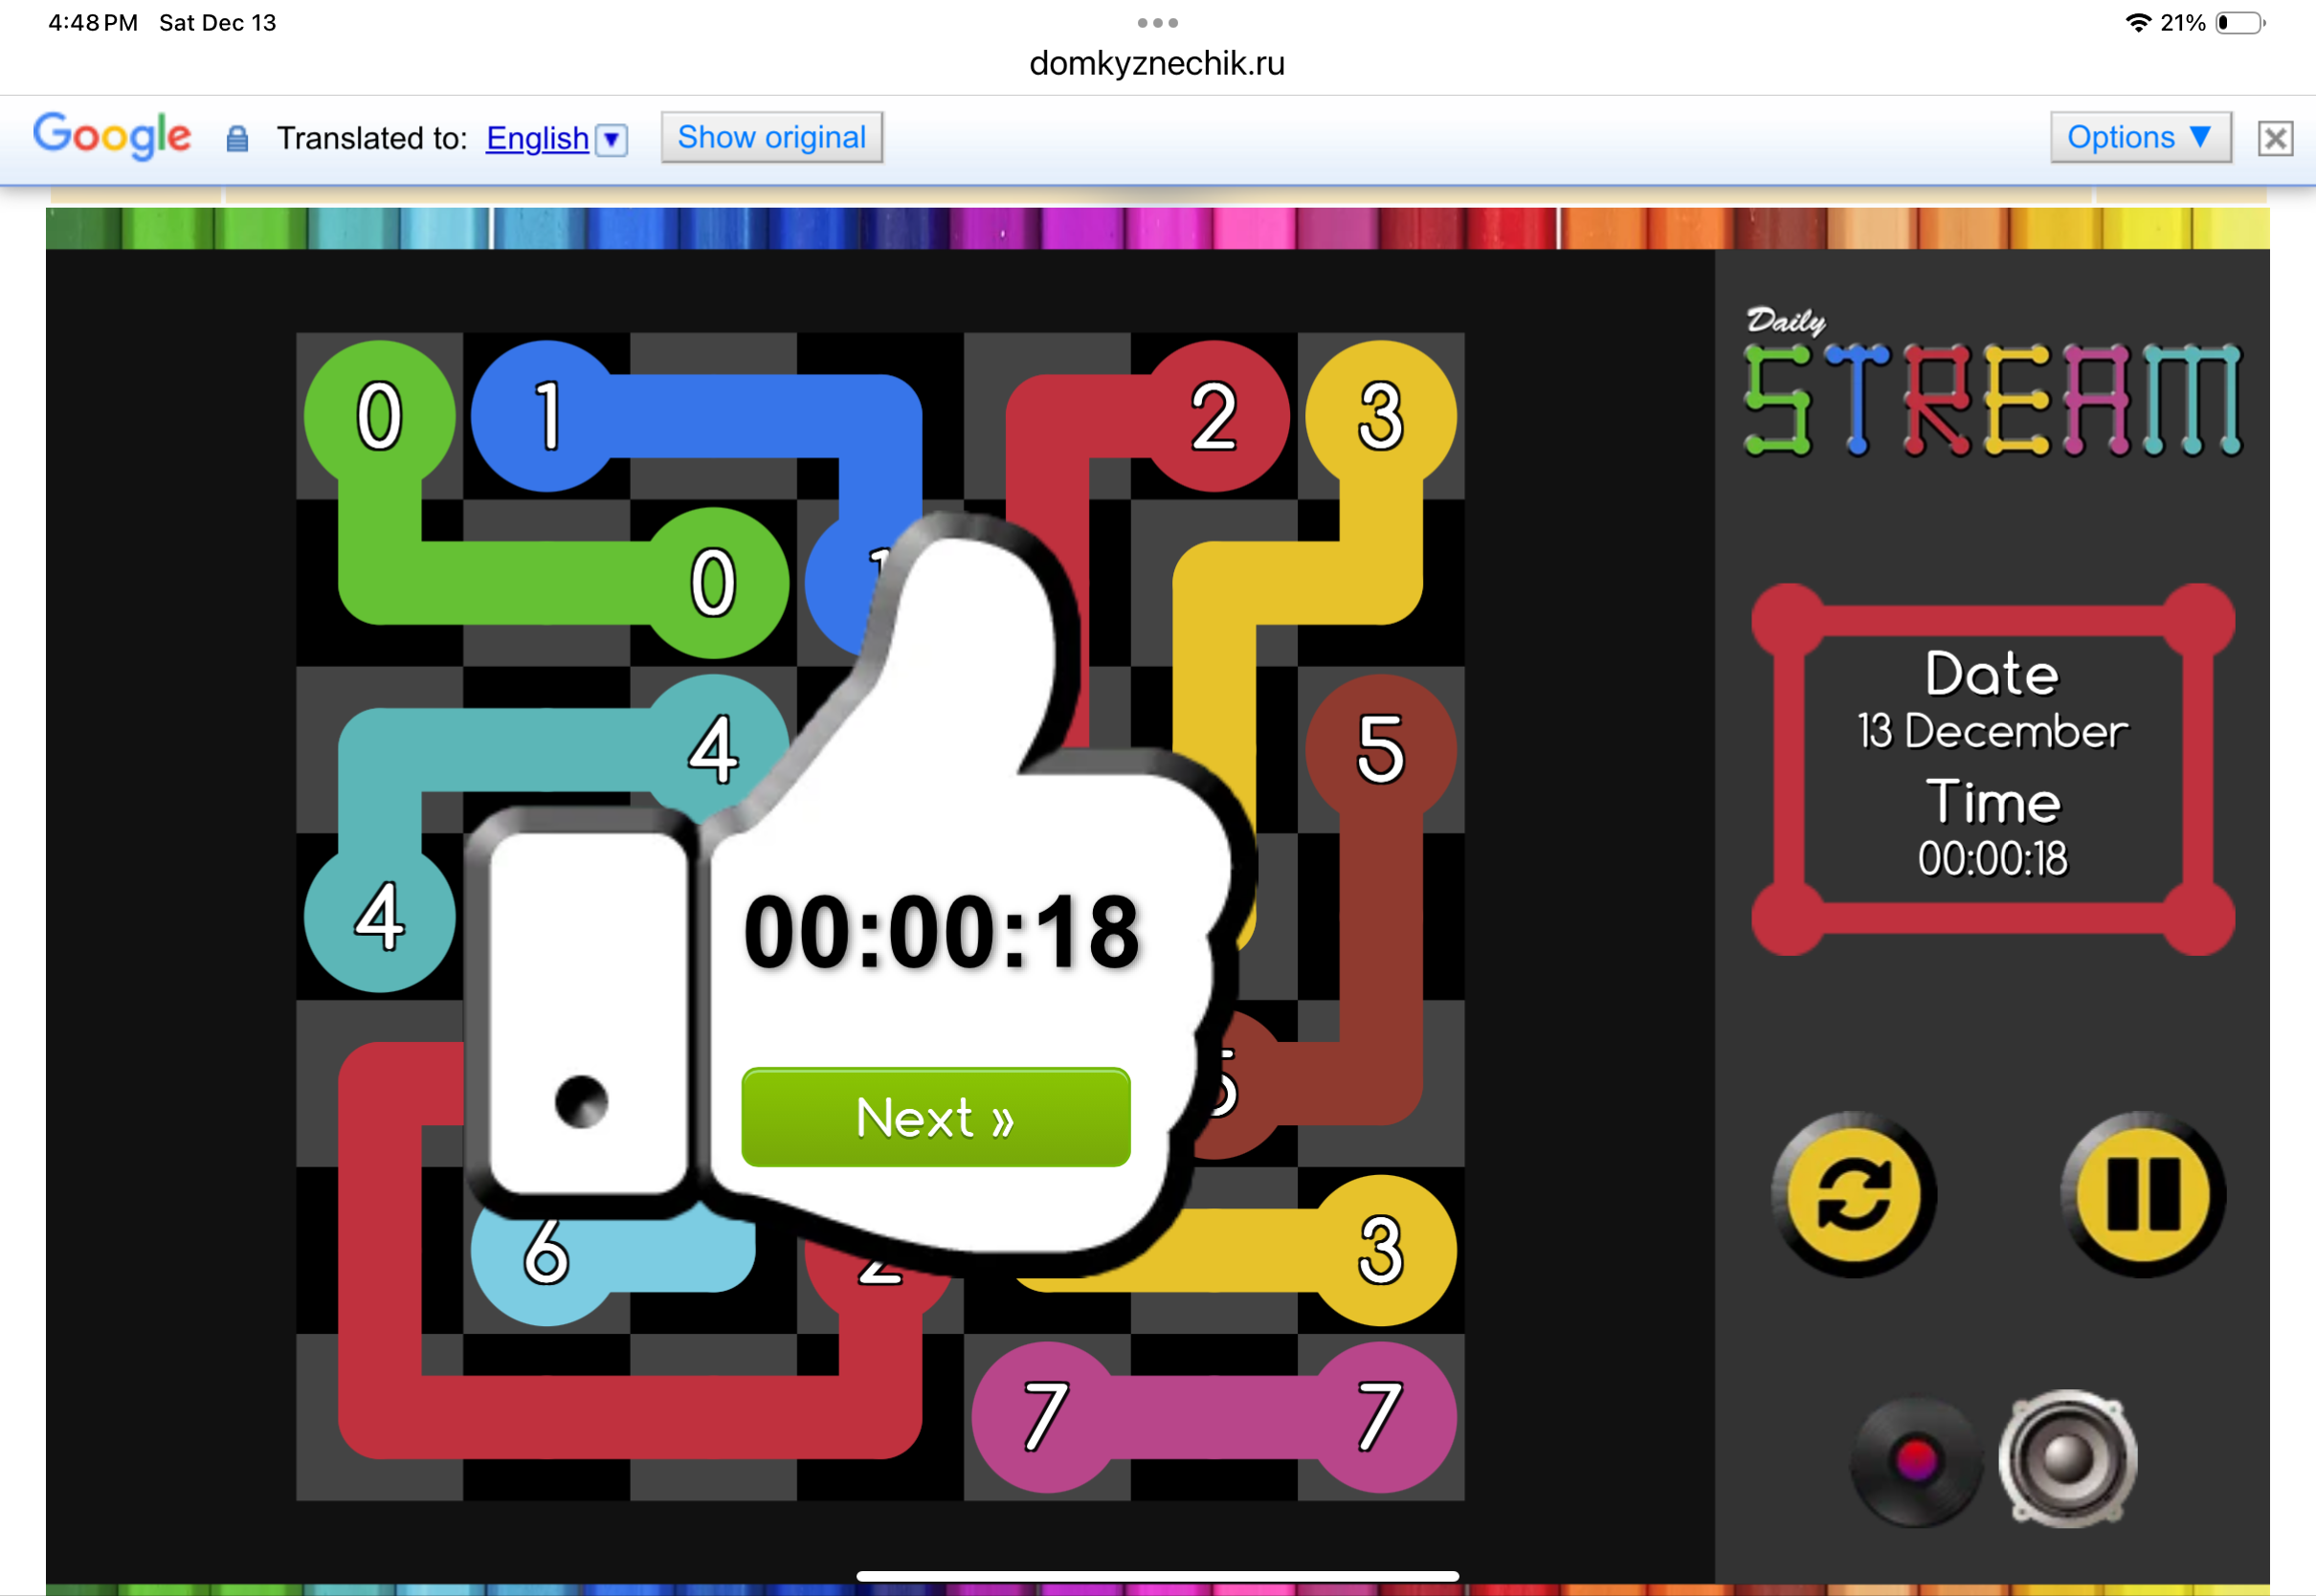
Task: Select the blue 1 node in top row
Action: pyautogui.click(x=546, y=416)
